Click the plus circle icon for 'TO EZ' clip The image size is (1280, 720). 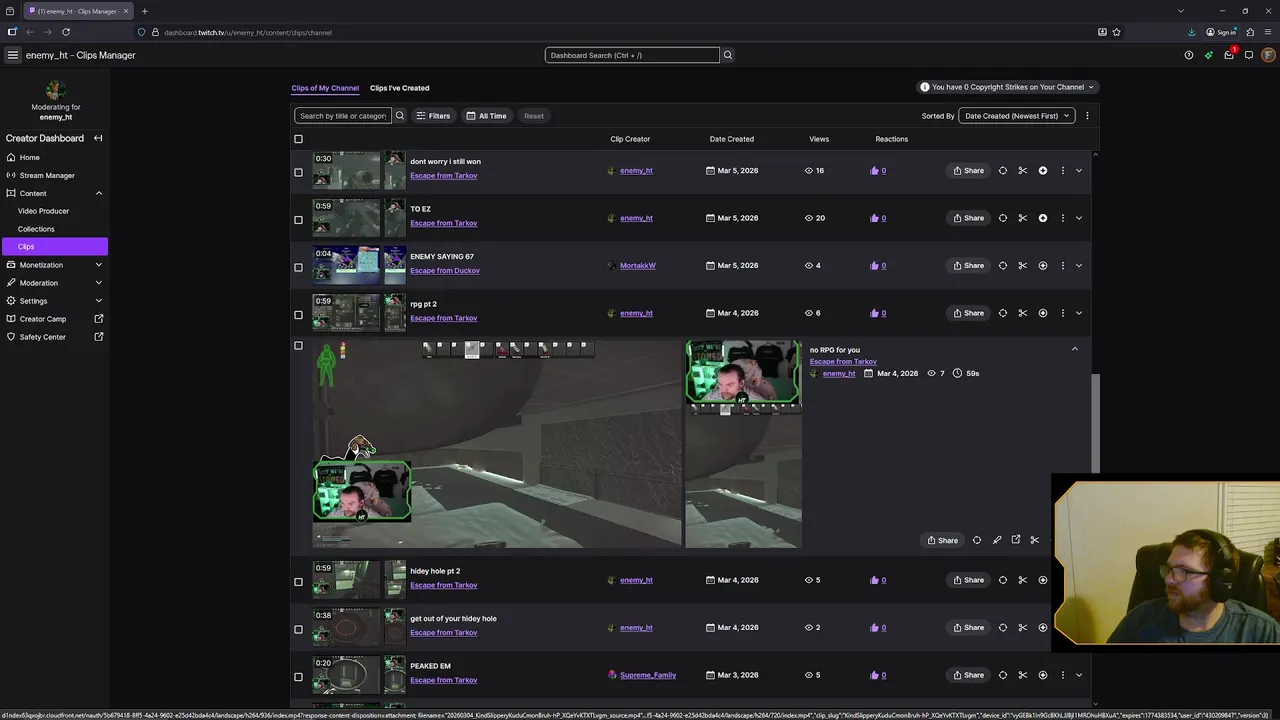click(x=1043, y=218)
